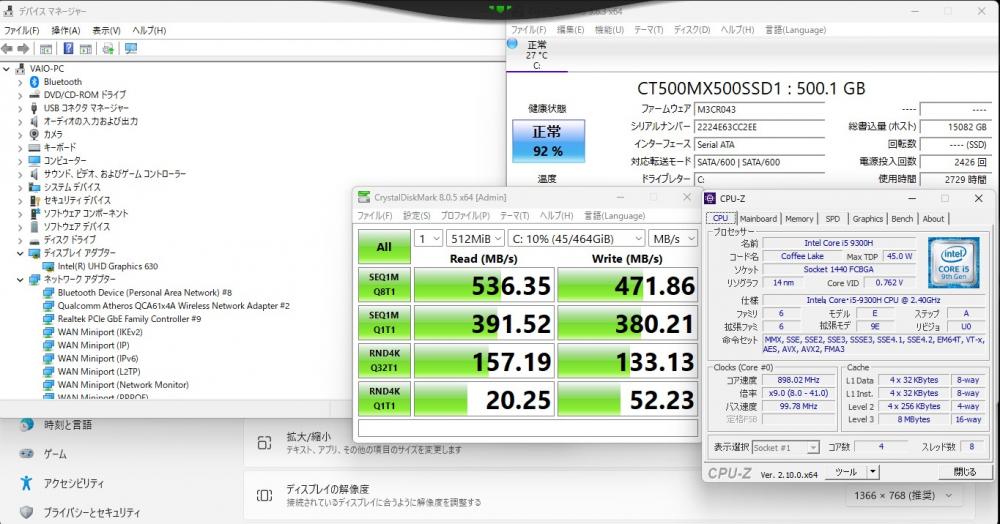Open 時刻と言語 in Settings sidebar

point(68,425)
